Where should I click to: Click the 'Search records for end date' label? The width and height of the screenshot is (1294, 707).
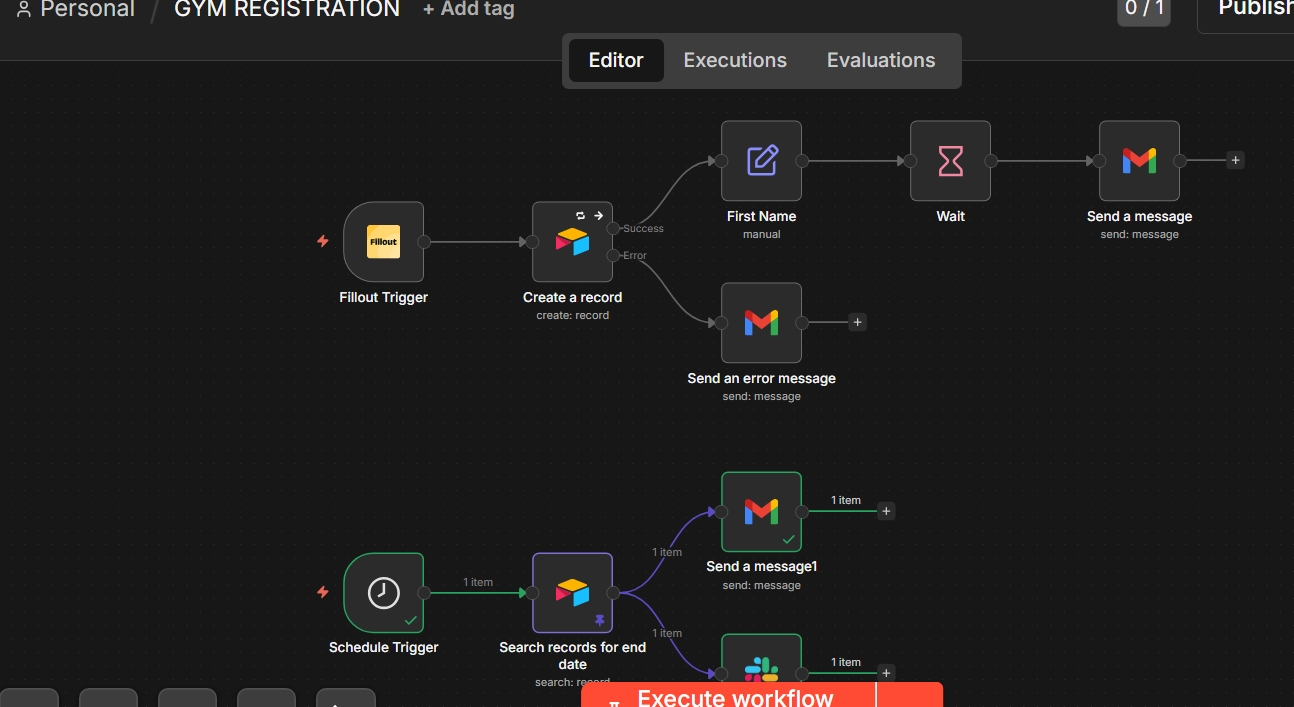point(572,655)
